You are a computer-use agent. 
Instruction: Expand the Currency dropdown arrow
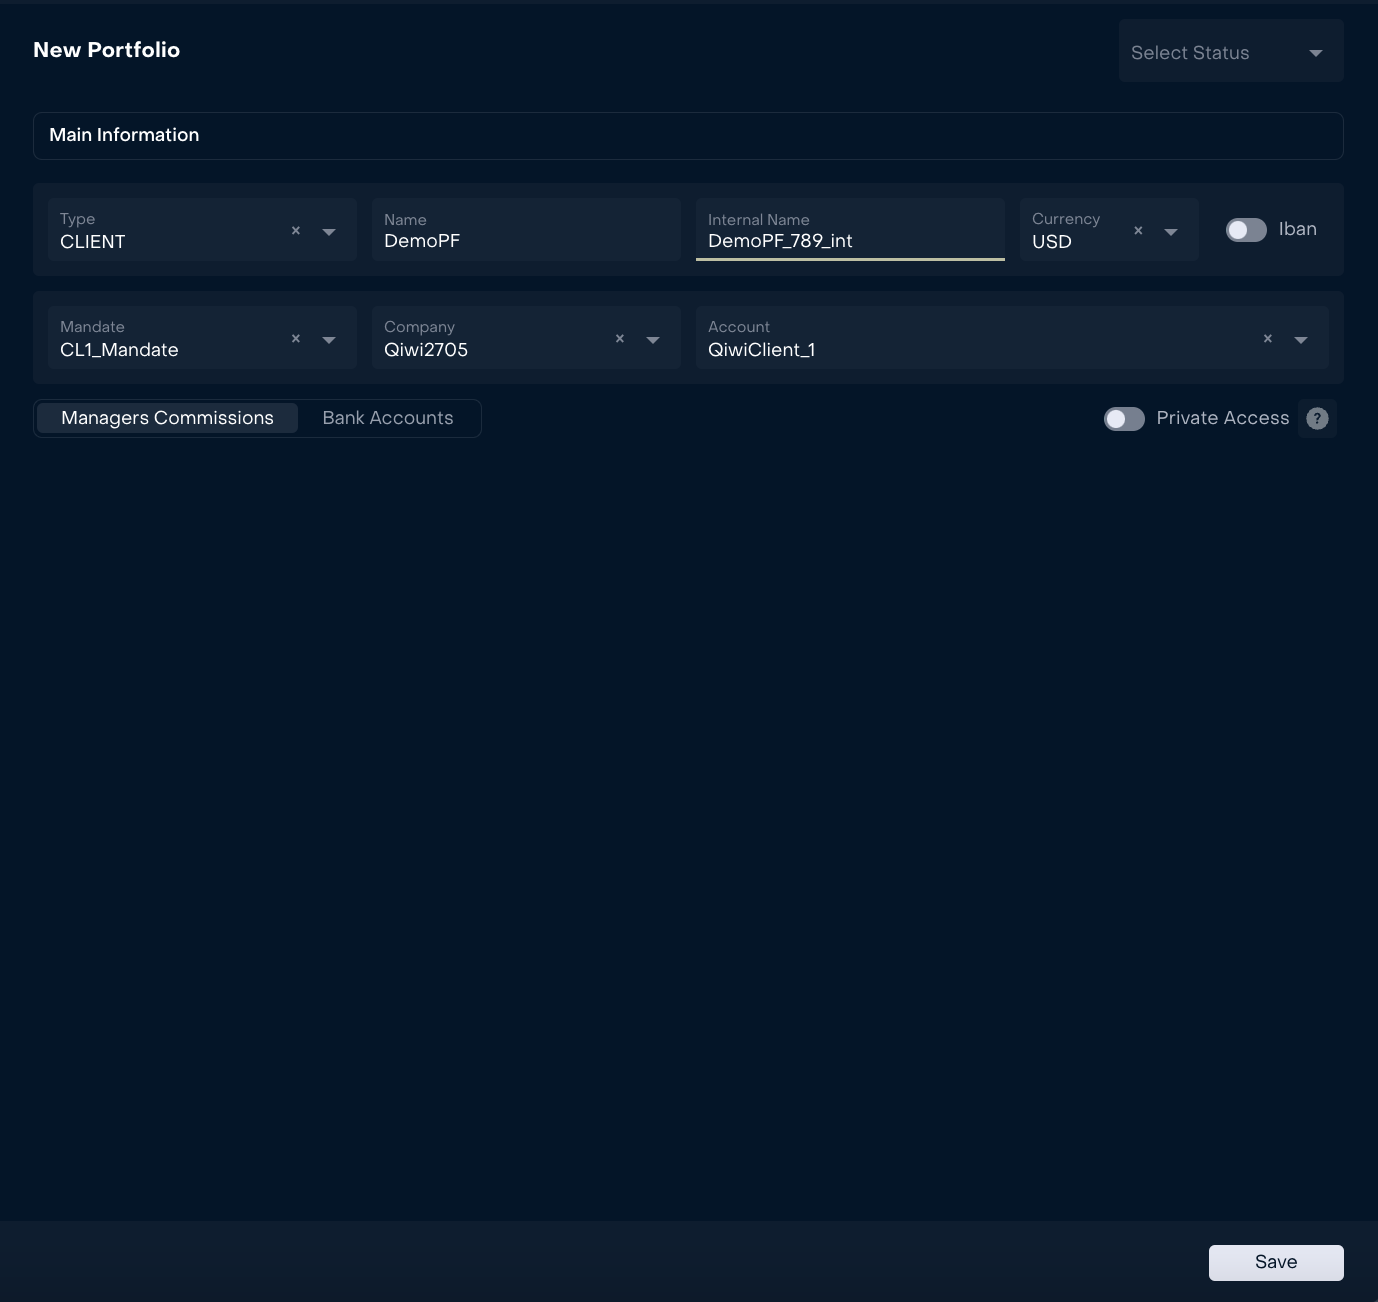[1171, 232]
